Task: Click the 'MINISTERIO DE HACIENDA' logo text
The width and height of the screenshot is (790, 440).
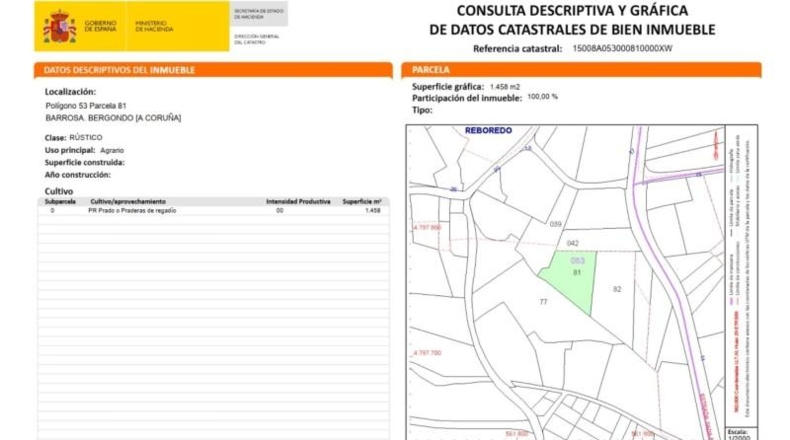Action: pyautogui.click(x=154, y=26)
